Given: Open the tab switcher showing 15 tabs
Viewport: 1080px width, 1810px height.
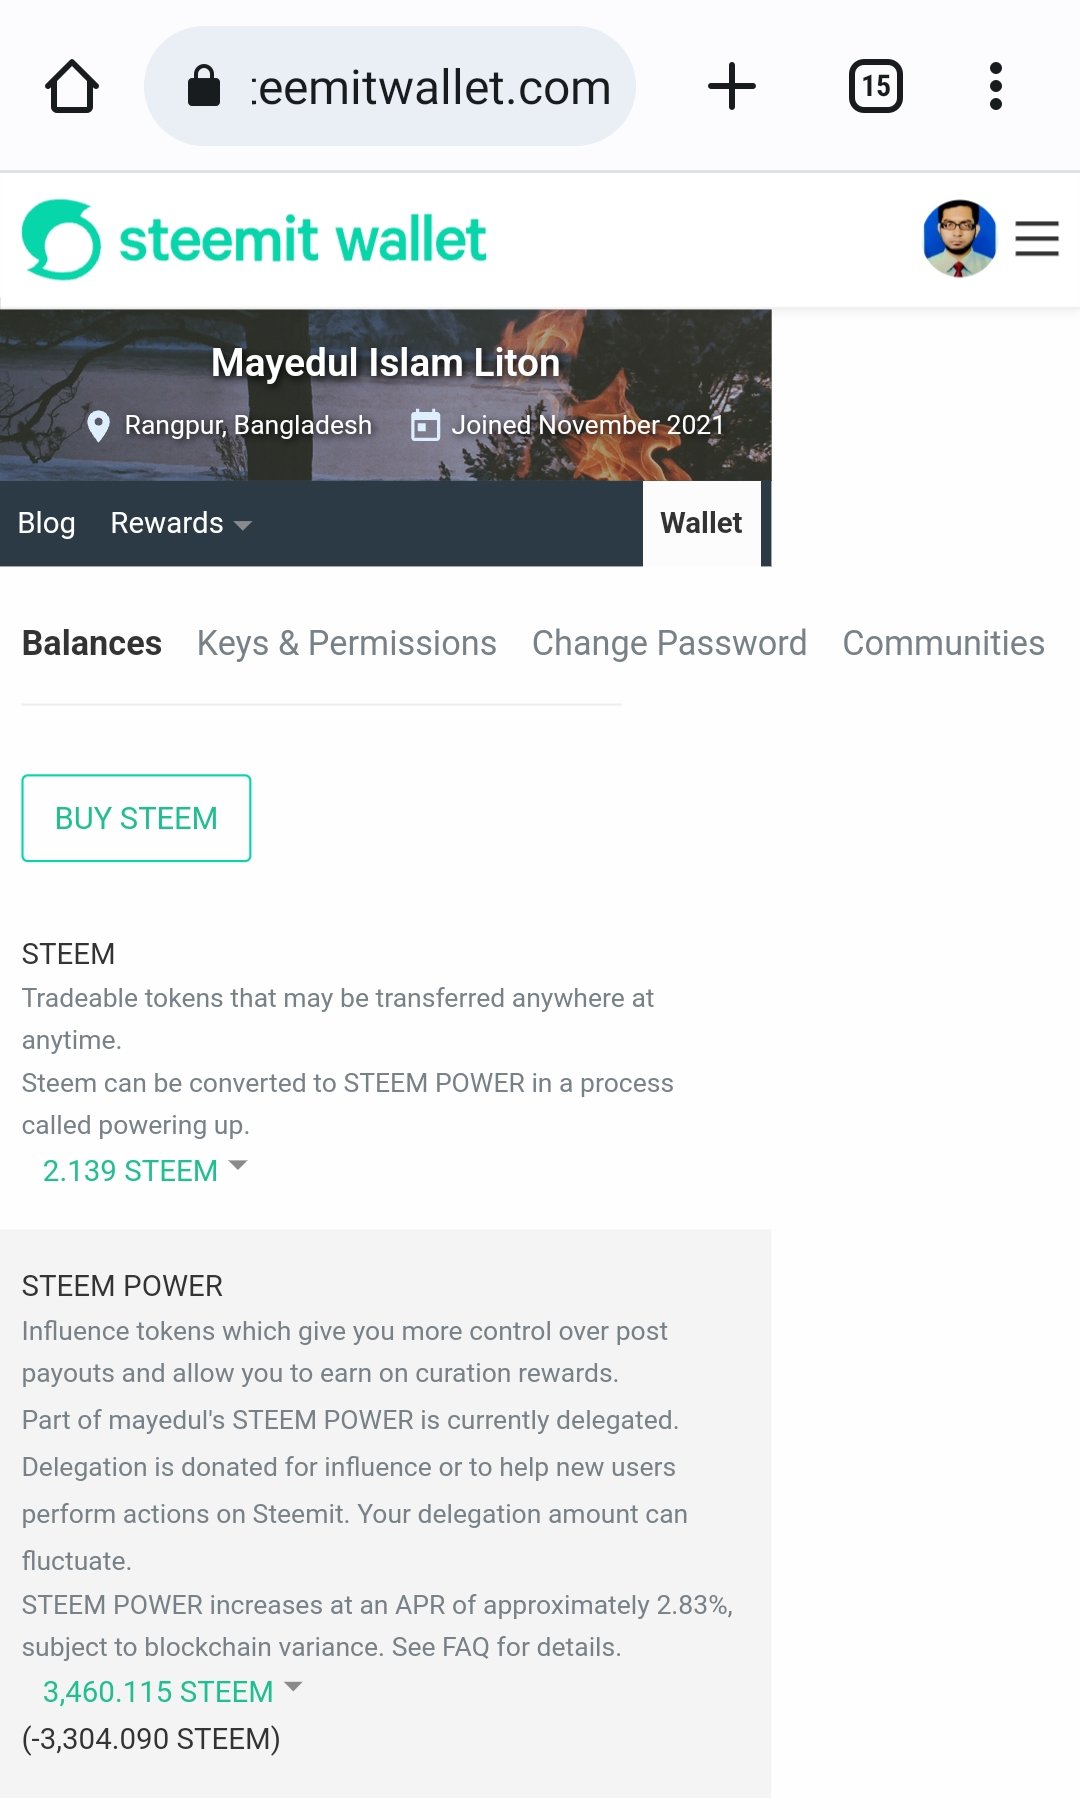Looking at the screenshot, I should (x=875, y=86).
